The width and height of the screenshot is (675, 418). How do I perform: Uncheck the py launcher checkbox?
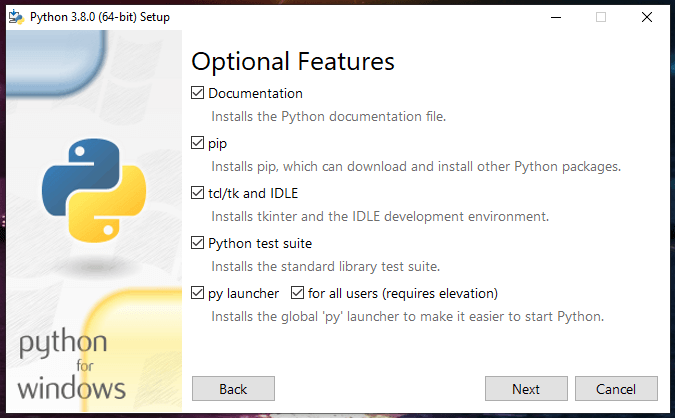pos(197,293)
